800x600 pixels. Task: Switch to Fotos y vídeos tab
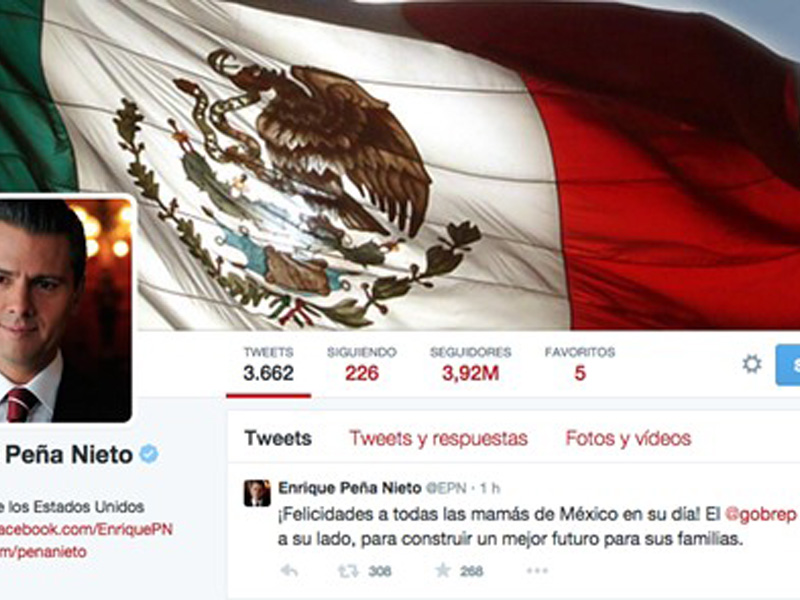click(628, 438)
